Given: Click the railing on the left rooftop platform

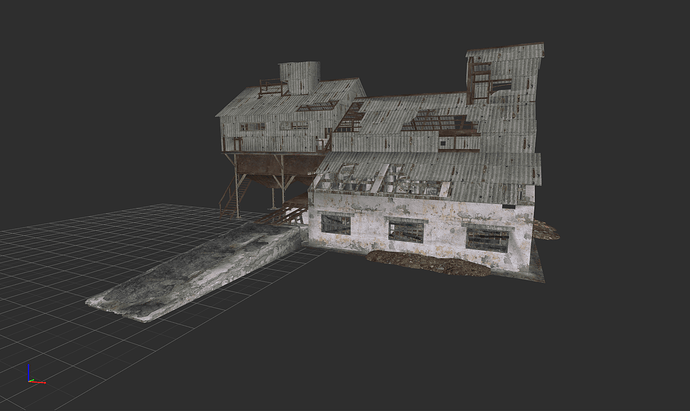Looking at the screenshot, I should [272, 88].
